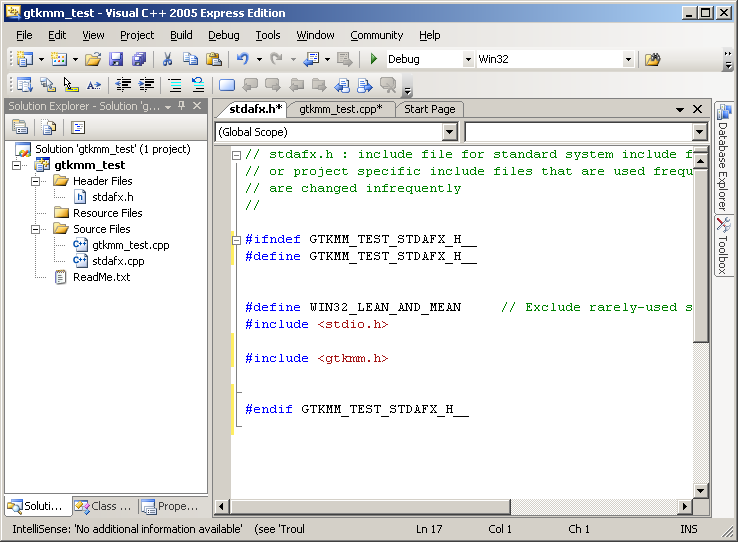Click the Undo arrow icon
Screen dimensions: 738x542
(242, 60)
